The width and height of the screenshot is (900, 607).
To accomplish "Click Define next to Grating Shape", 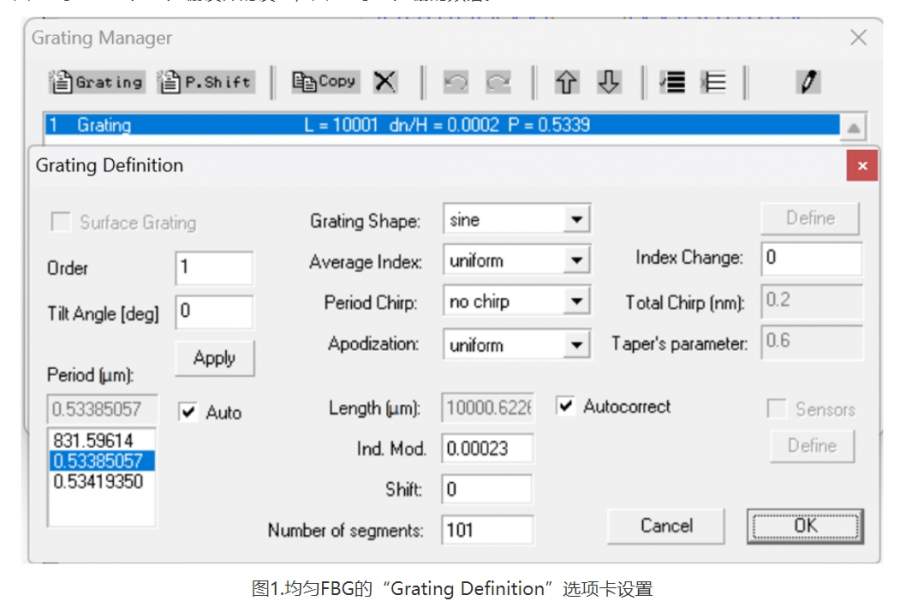I will coord(810,218).
